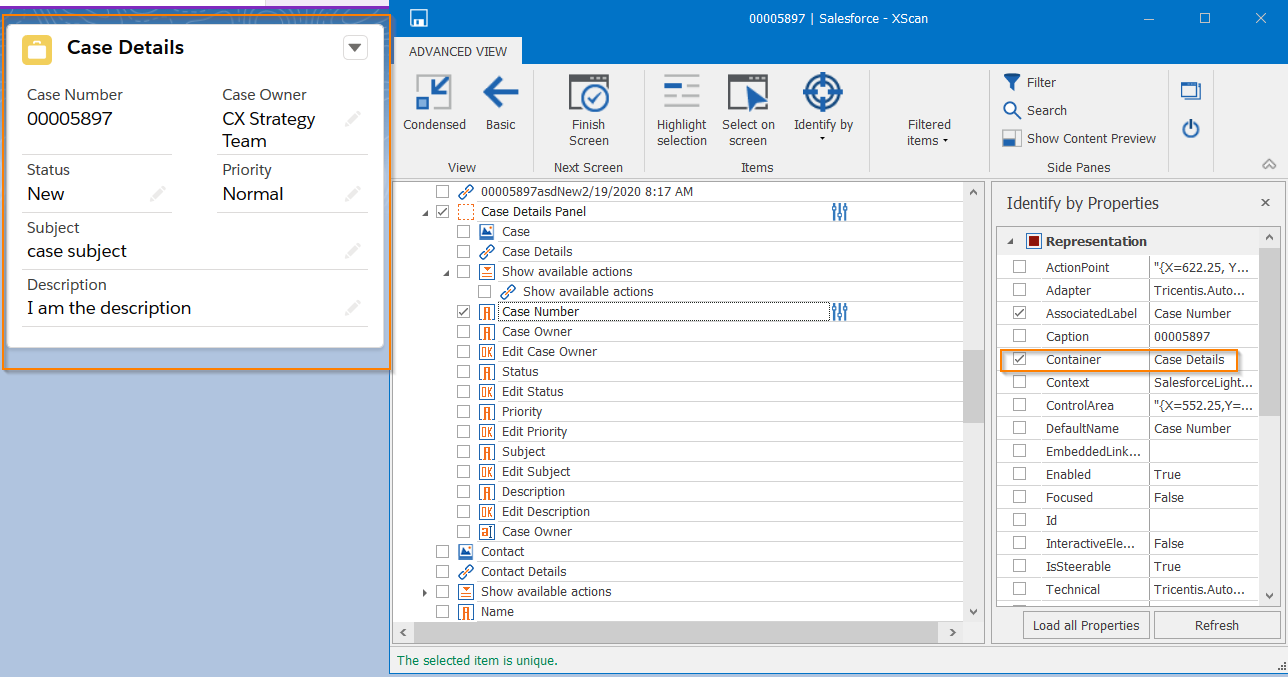Click the Finish Screen icon

(588, 94)
